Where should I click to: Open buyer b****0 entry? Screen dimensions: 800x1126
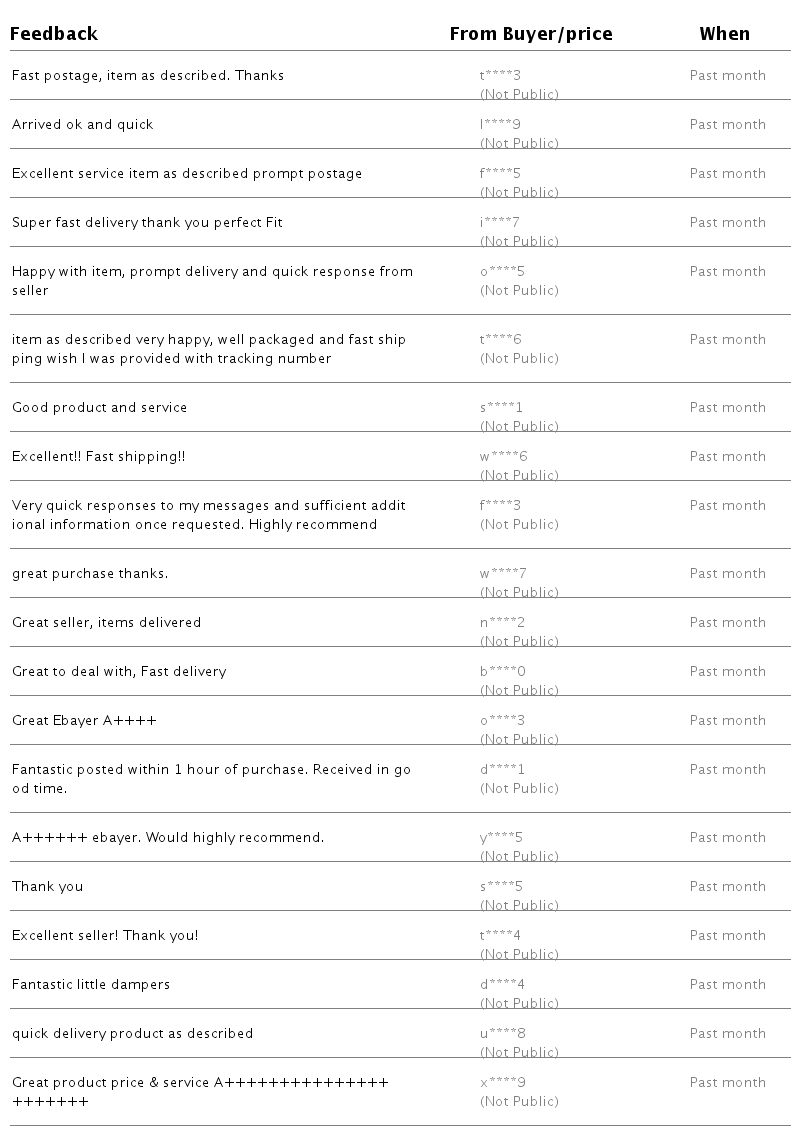tap(502, 672)
